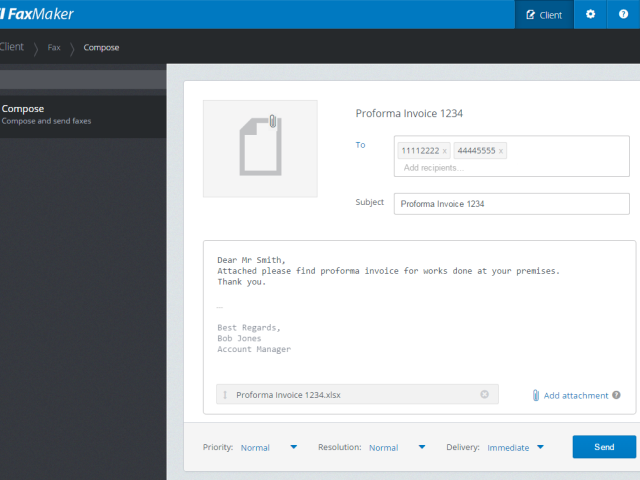Viewport: 640px width, 480px height.
Task: Expand the Priority dropdown
Action: pyautogui.click(x=293, y=447)
